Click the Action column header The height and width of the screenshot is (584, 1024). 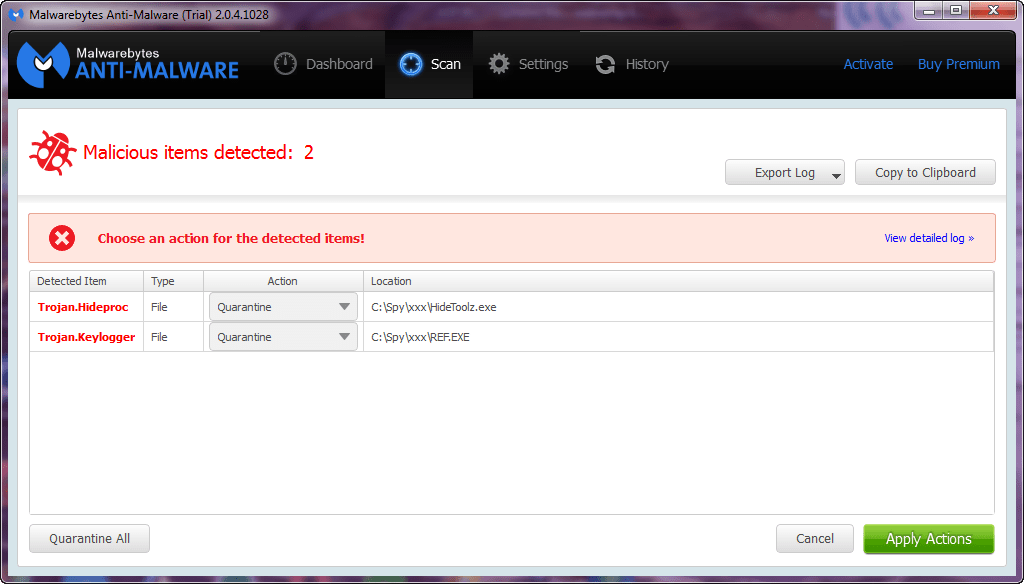coord(283,281)
